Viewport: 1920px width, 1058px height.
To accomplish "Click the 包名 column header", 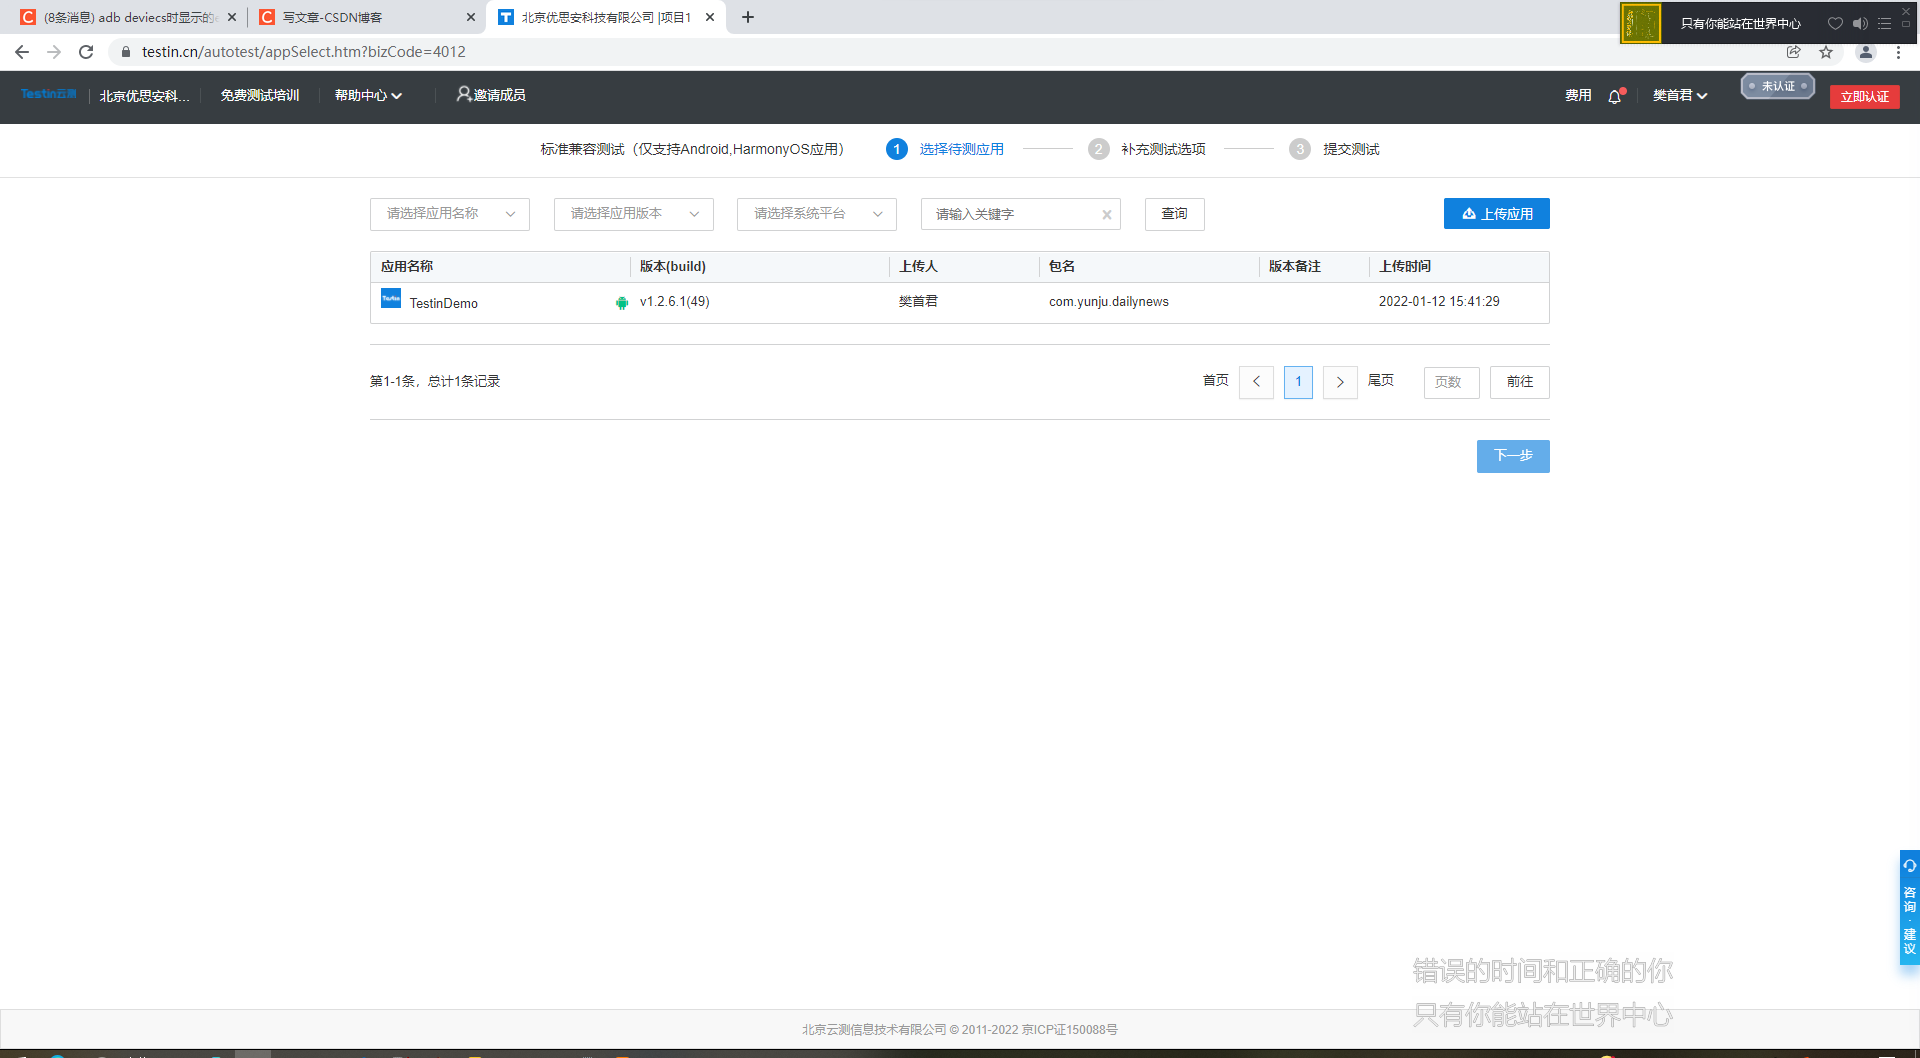I will (x=1062, y=266).
